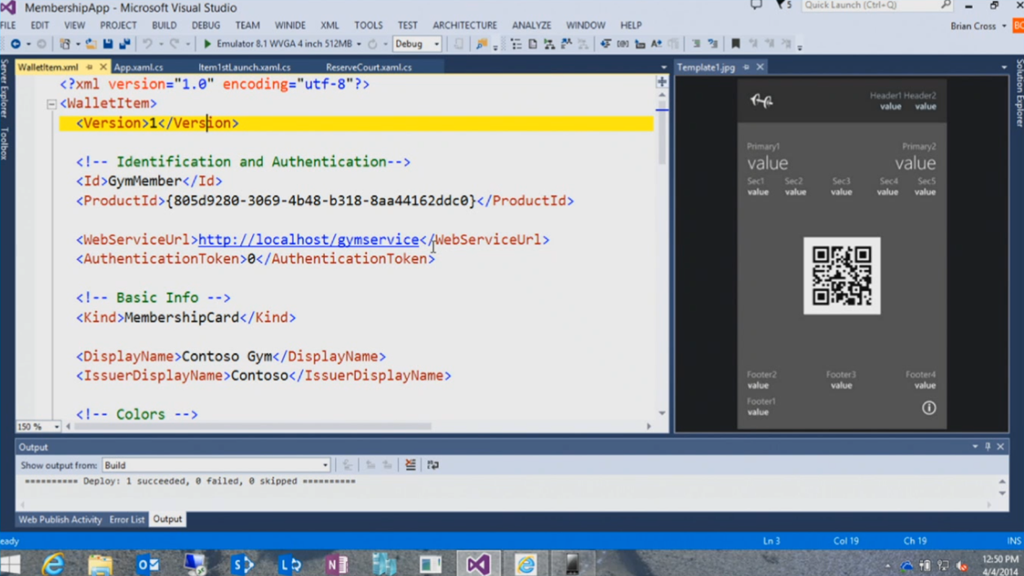The image size is (1024, 576).
Task: Open the editor tab list dropdown arrow
Action: coord(664,67)
